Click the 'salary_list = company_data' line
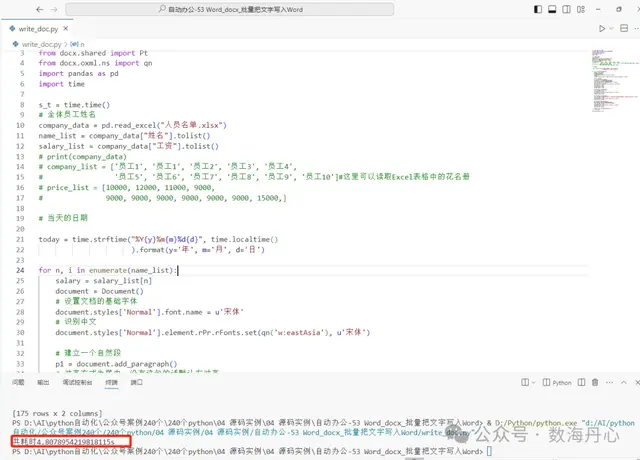The image size is (640, 460). pos(129,146)
